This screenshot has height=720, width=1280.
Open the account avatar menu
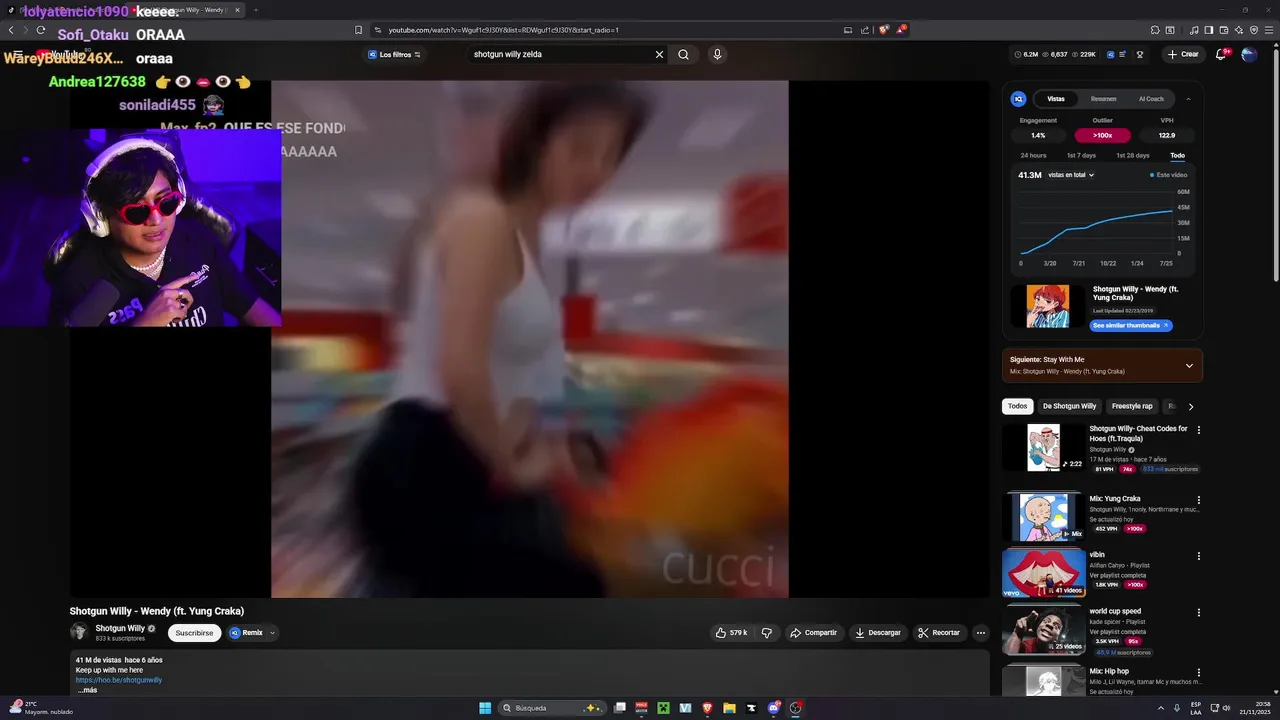(1249, 54)
